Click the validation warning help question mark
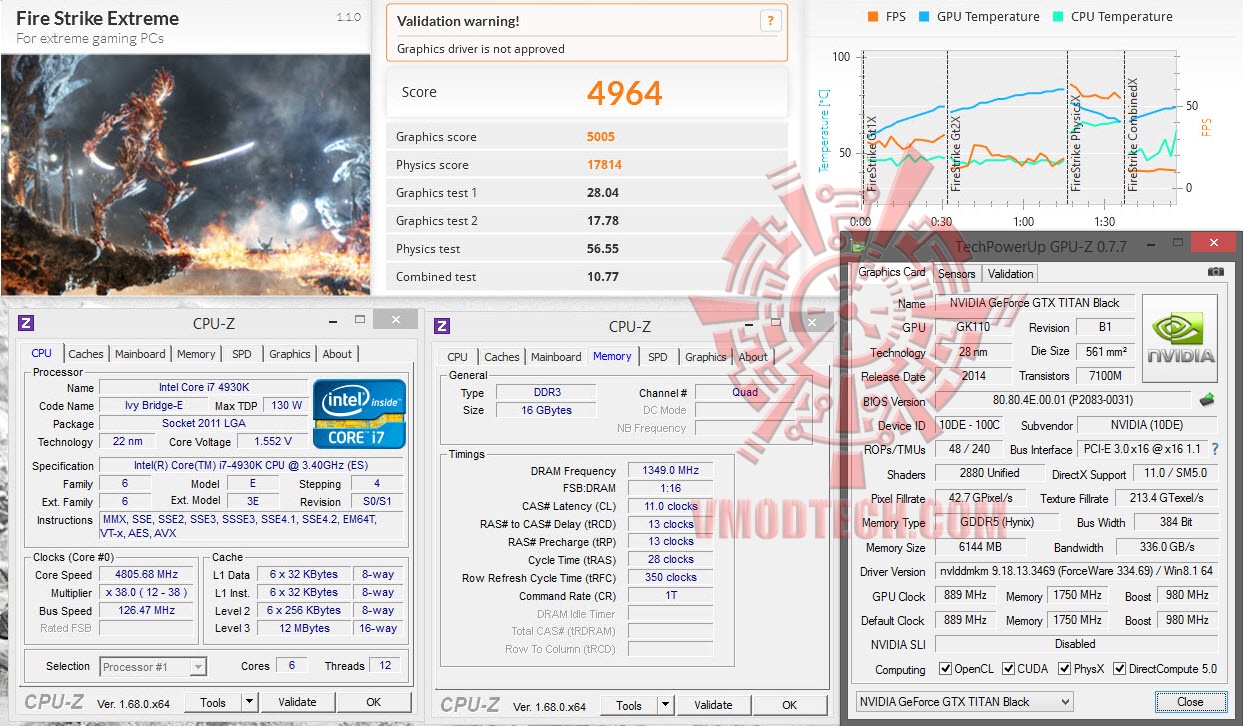The width and height of the screenshot is (1243, 726). [x=770, y=20]
